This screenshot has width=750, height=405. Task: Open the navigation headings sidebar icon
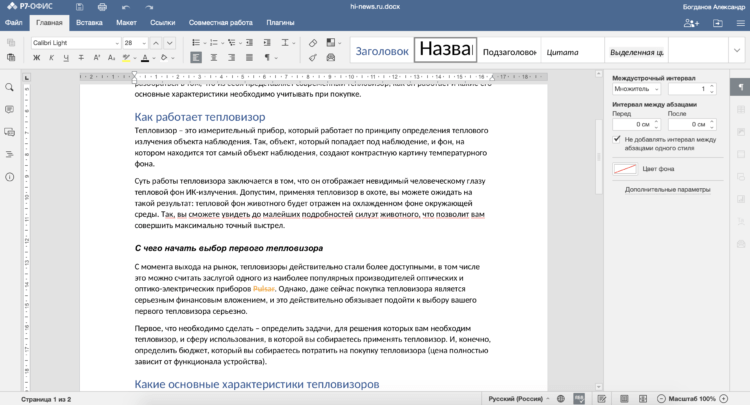(x=10, y=154)
